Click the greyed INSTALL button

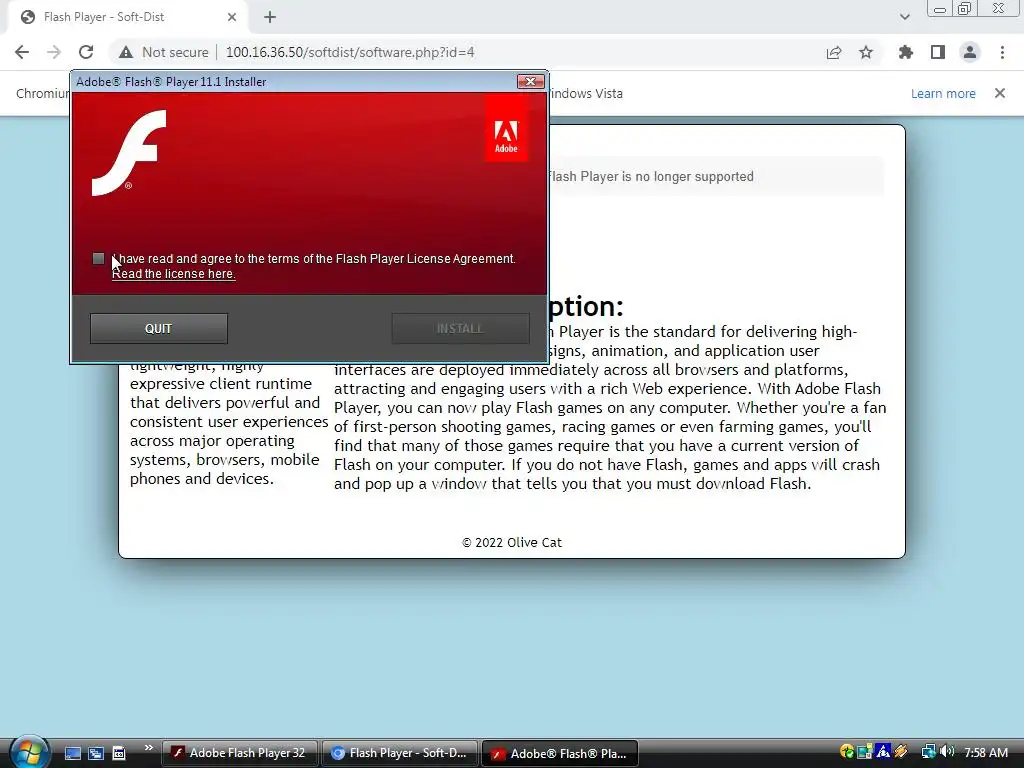[x=460, y=328]
